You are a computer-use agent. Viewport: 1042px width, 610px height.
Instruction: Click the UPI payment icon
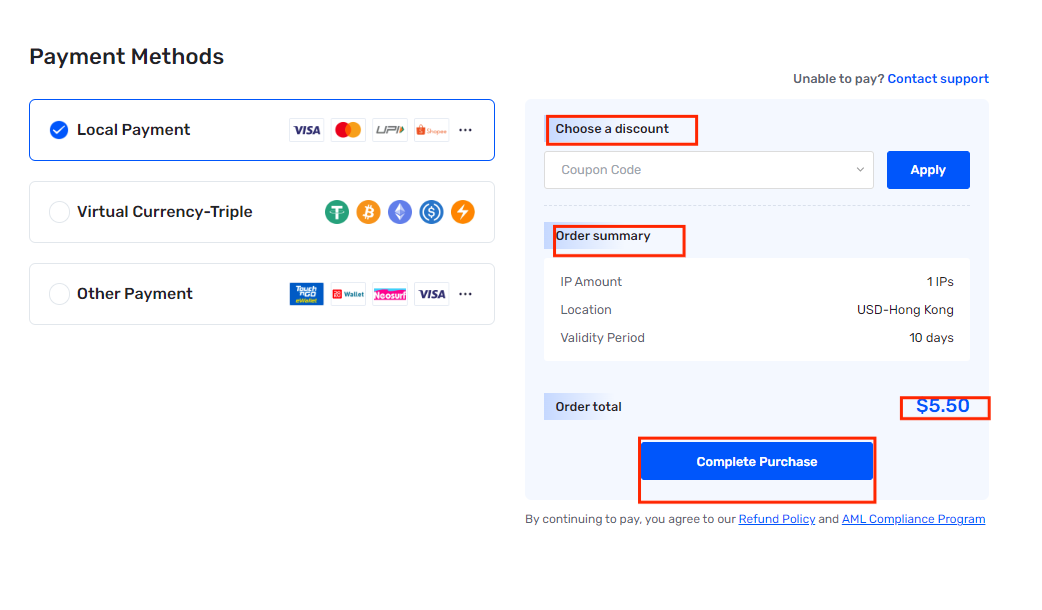pyautogui.click(x=389, y=130)
